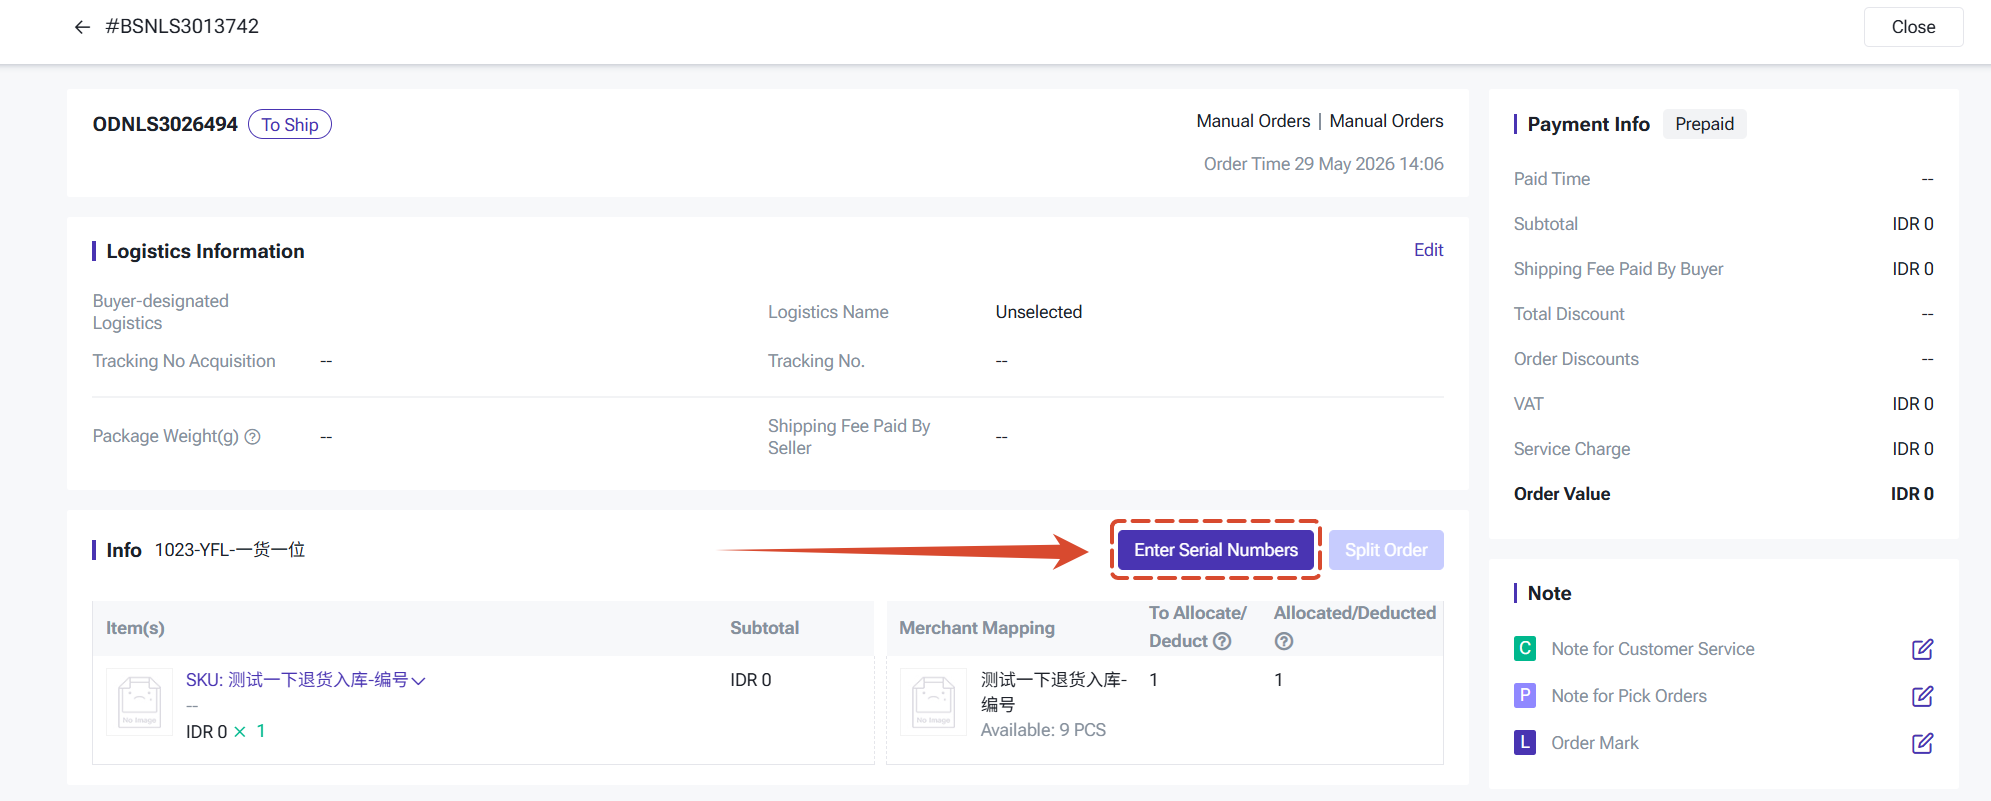This screenshot has height=801, width=1991.
Task: Click the green C customer service icon
Action: 1525,648
